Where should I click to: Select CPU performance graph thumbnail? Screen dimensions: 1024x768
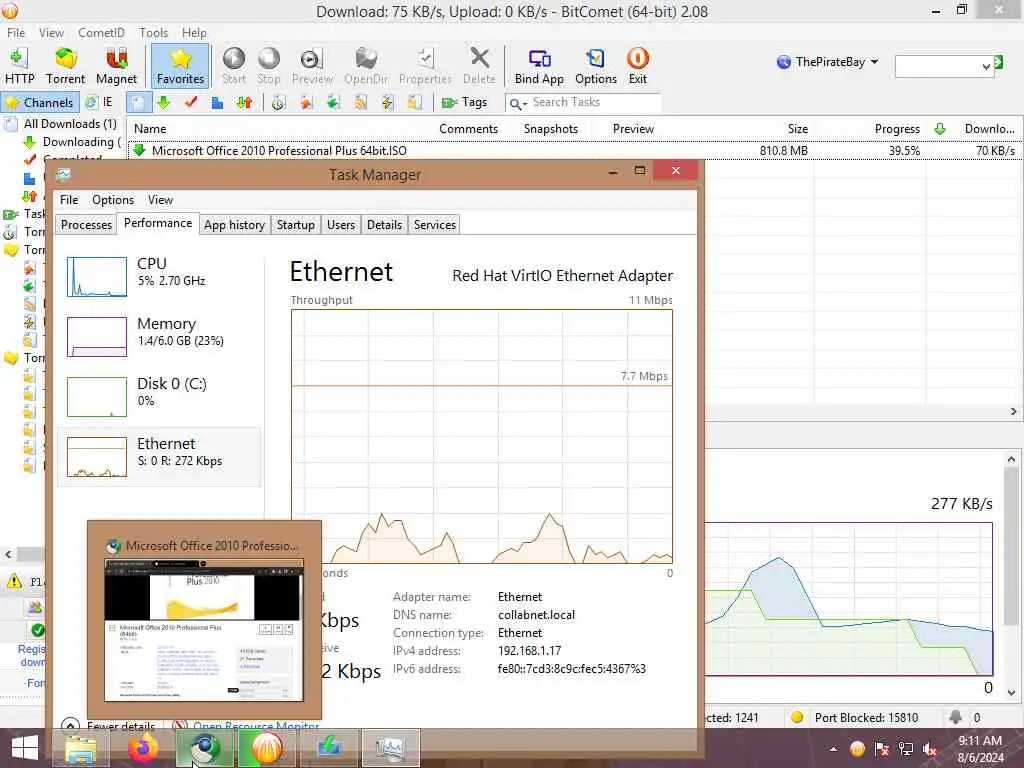(97, 277)
